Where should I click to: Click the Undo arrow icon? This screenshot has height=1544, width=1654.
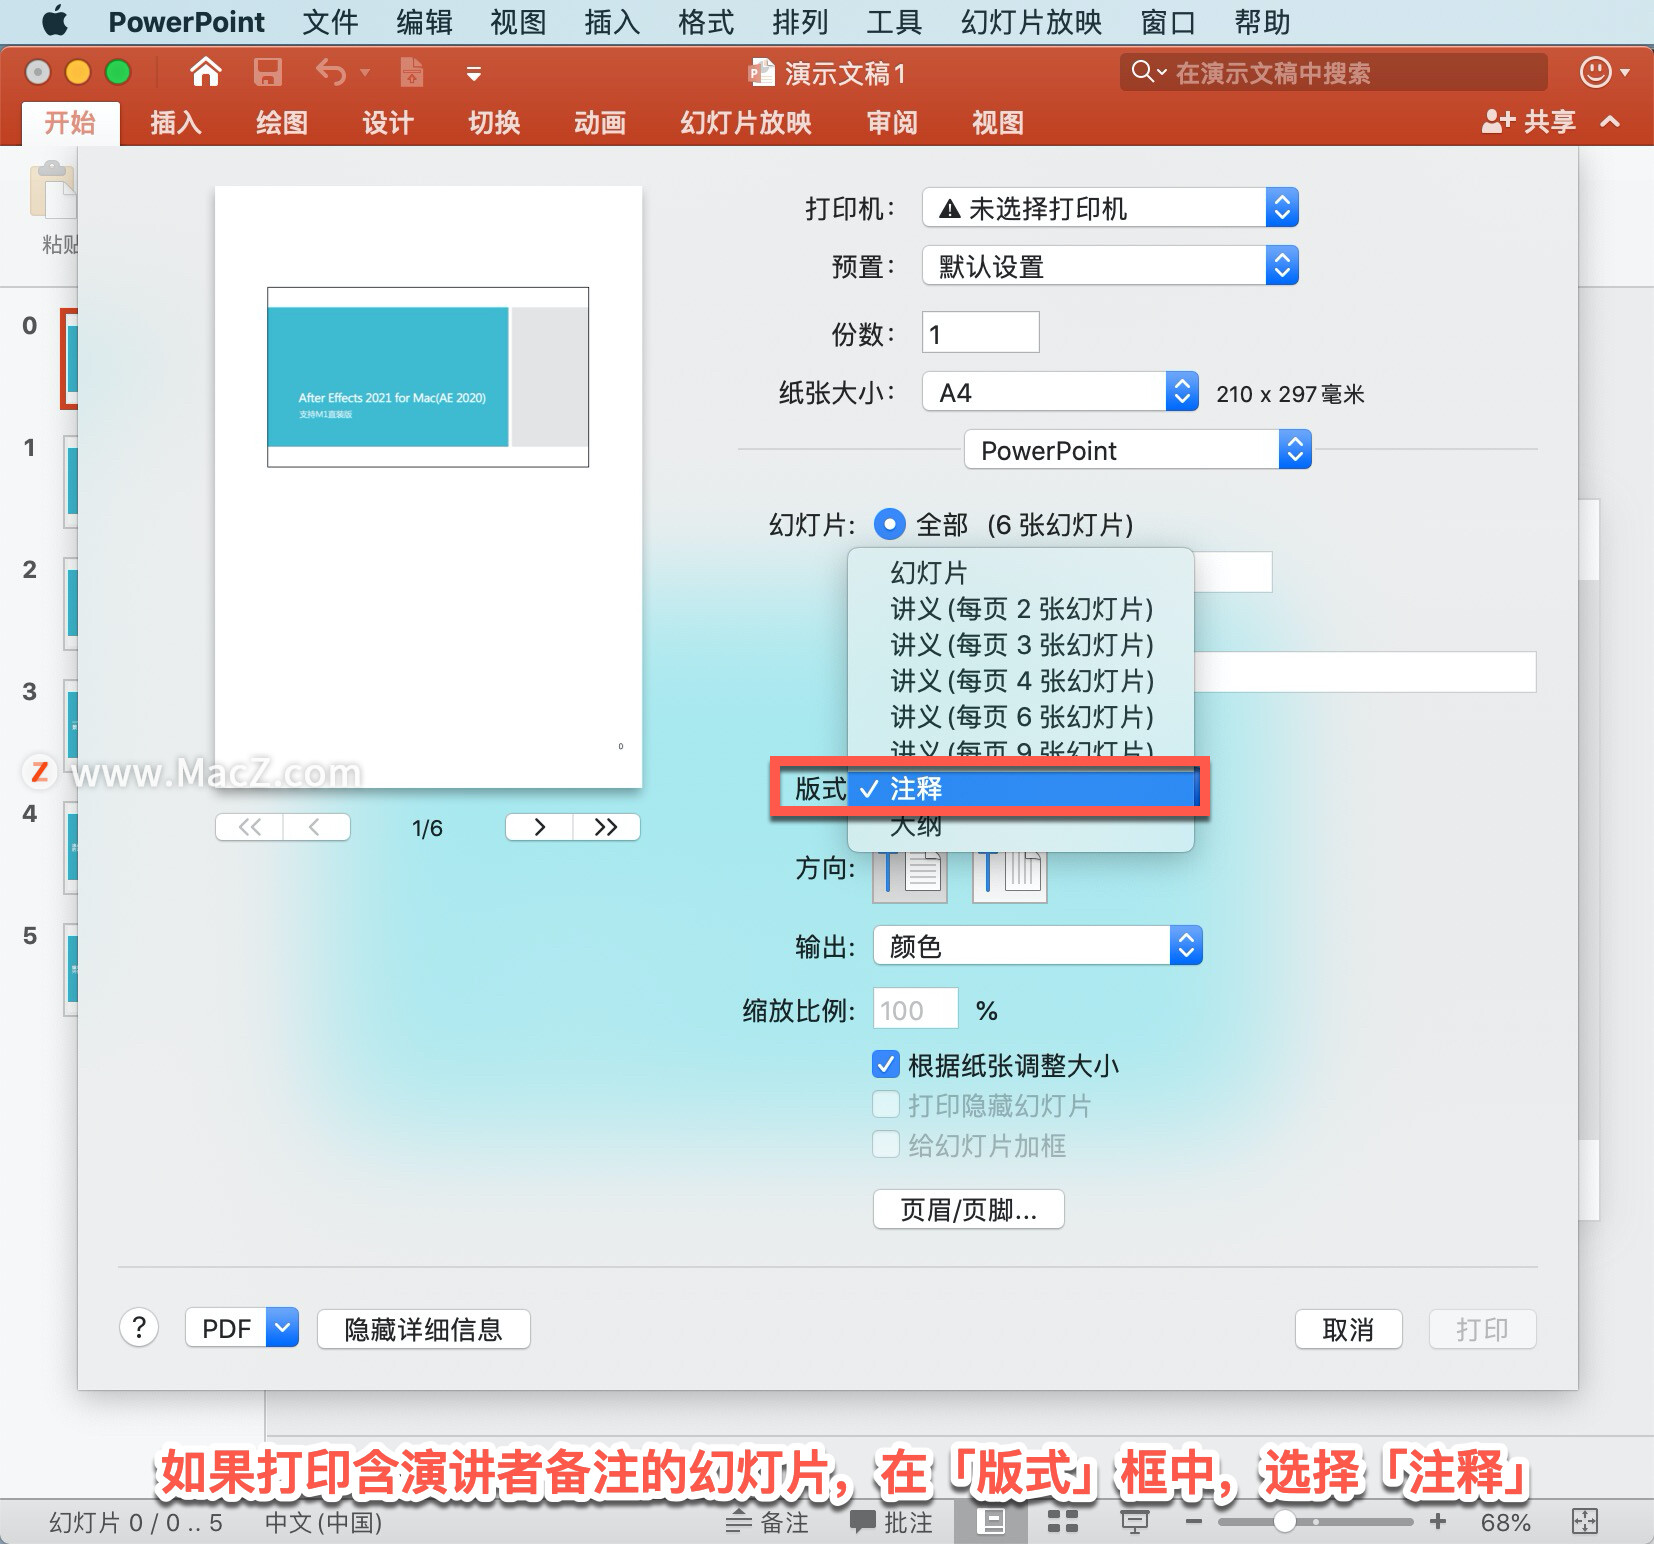click(331, 72)
